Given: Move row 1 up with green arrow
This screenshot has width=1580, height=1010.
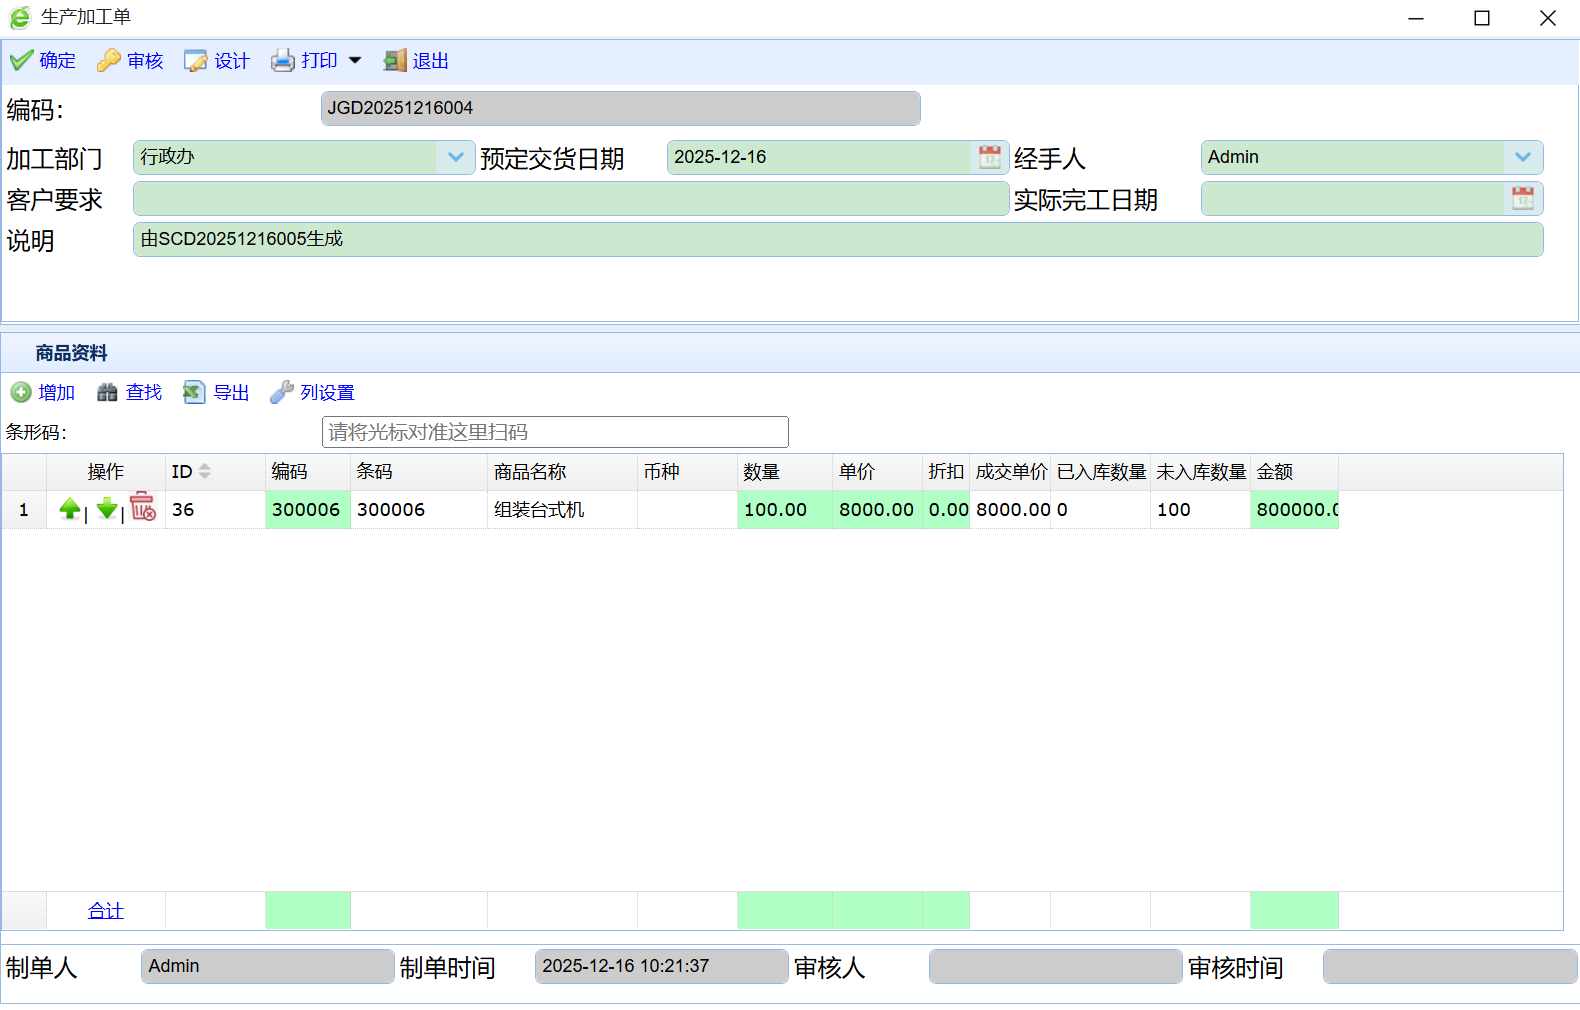Looking at the screenshot, I should point(70,509).
